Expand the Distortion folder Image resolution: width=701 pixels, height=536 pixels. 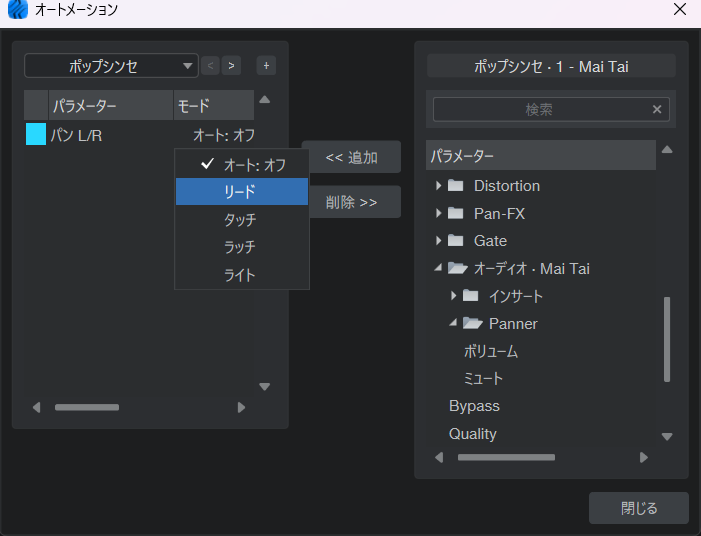[439, 186]
